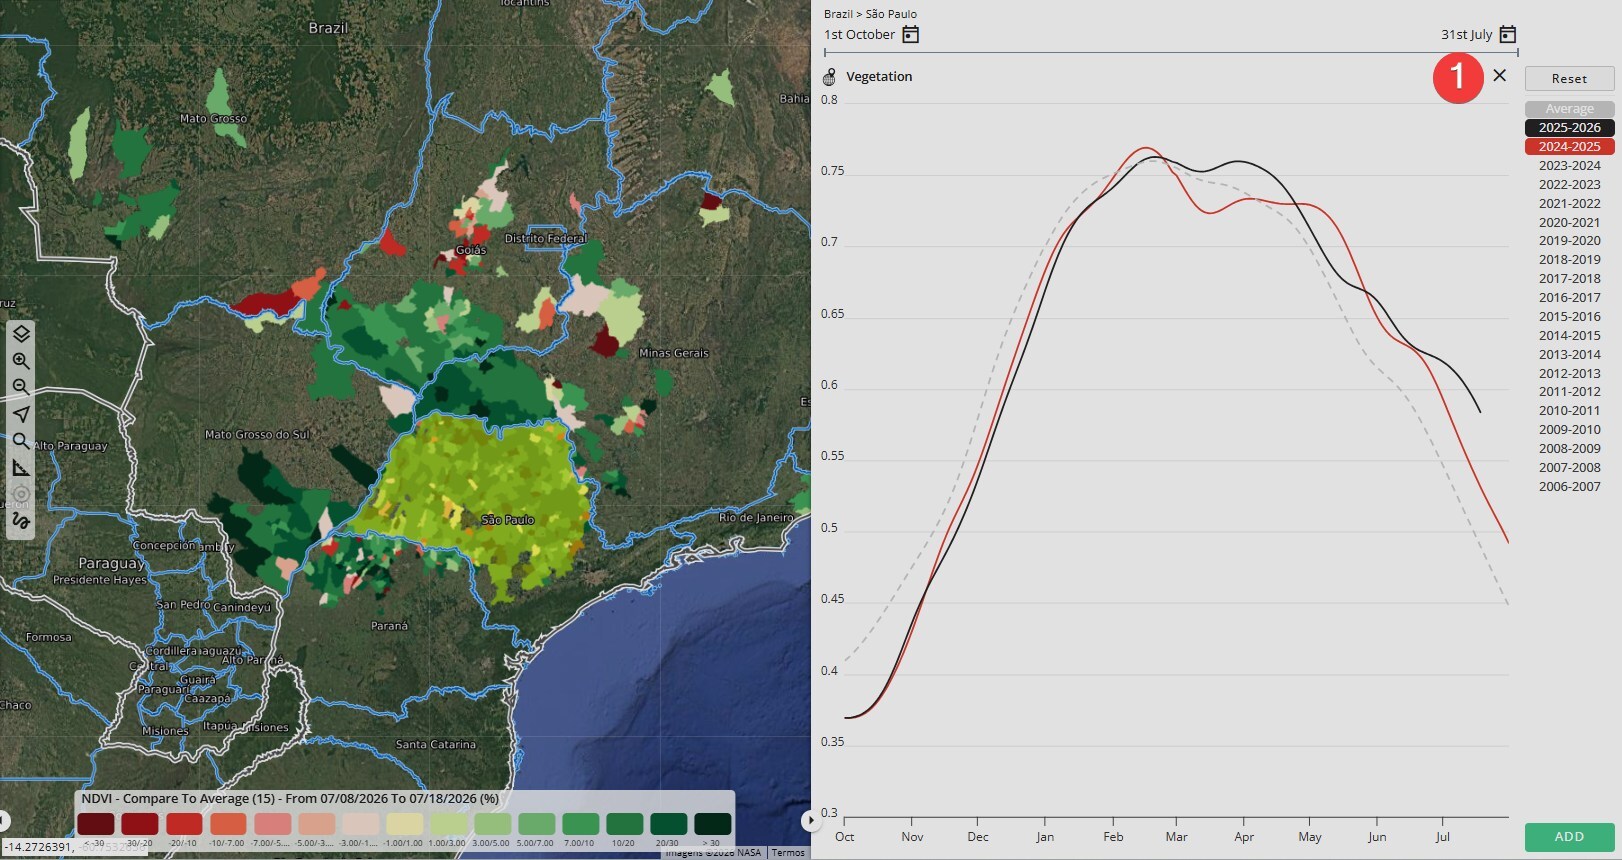This screenshot has width=1622, height=860.
Task: Select the ruler measurement tool
Action: (x=21, y=468)
